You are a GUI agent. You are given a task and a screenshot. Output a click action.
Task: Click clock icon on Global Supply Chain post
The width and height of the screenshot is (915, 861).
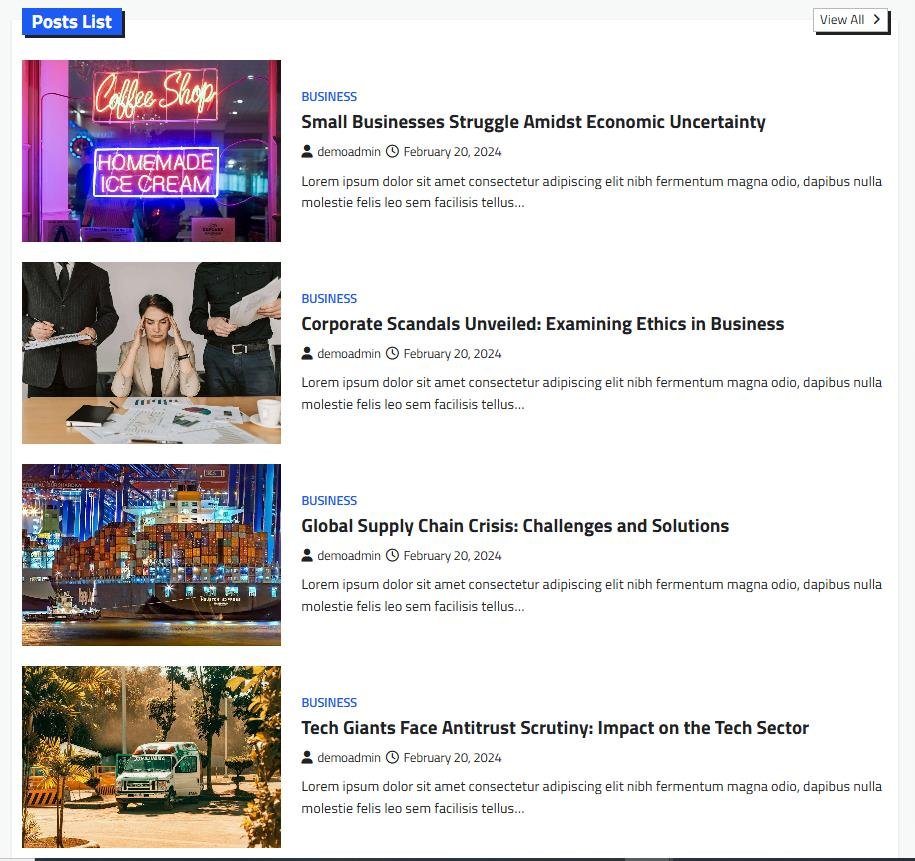tap(393, 555)
